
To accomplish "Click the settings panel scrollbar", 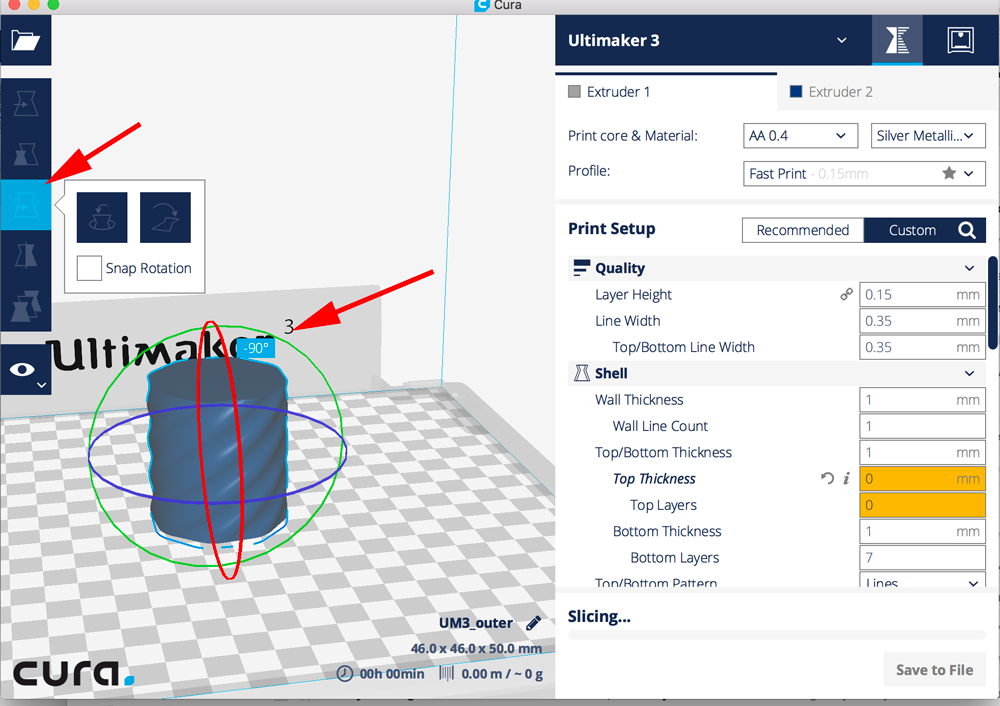I will click(x=992, y=303).
